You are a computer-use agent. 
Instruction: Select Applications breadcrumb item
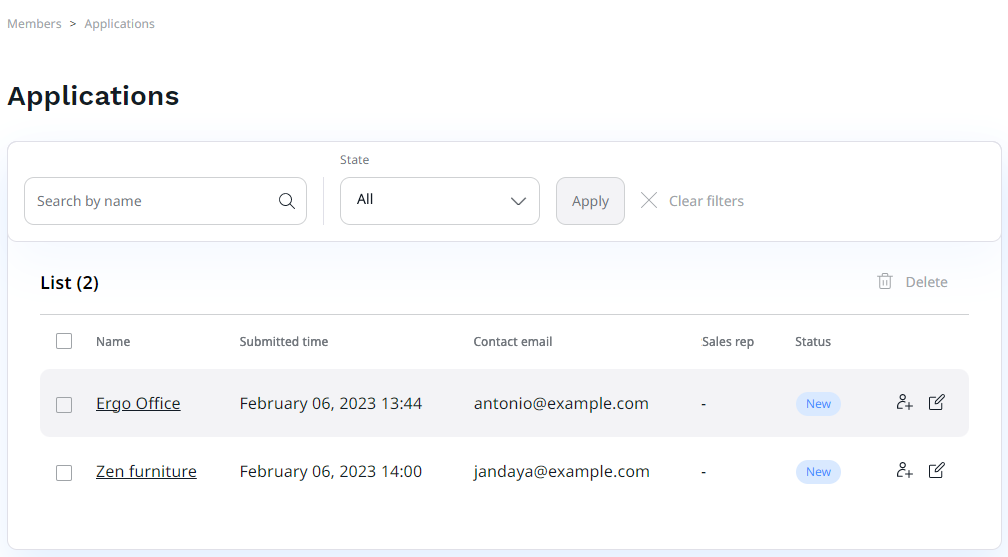pyautogui.click(x=119, y=24)
